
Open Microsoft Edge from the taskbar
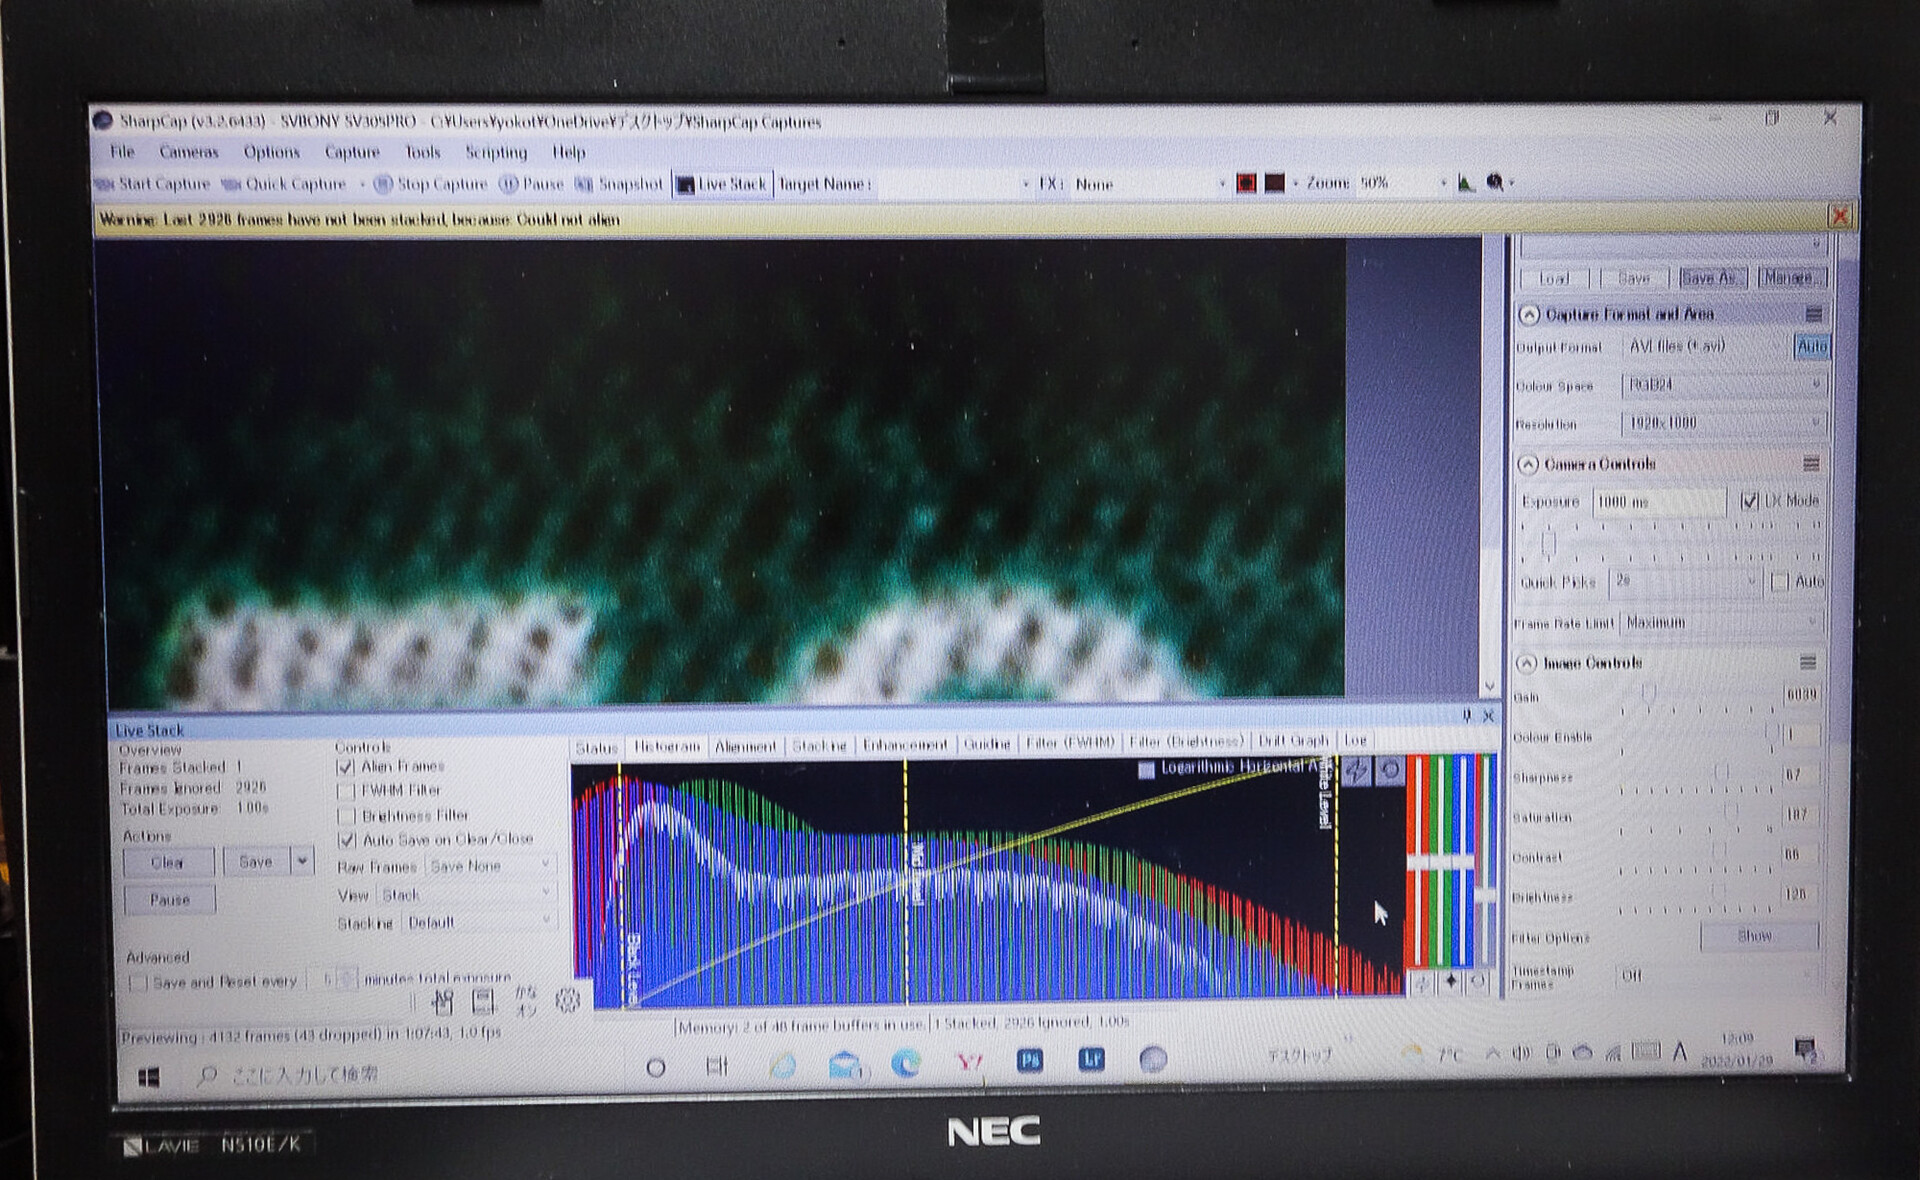(x=906, y=1062)
